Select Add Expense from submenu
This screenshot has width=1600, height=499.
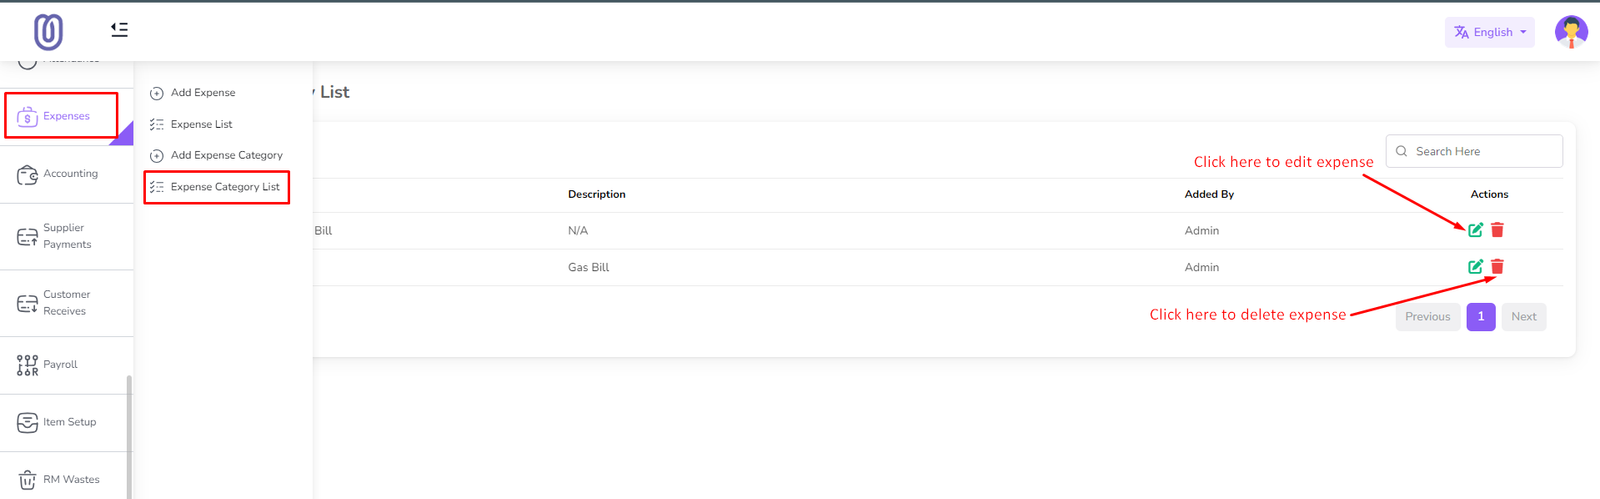click(x=203, y=93)
